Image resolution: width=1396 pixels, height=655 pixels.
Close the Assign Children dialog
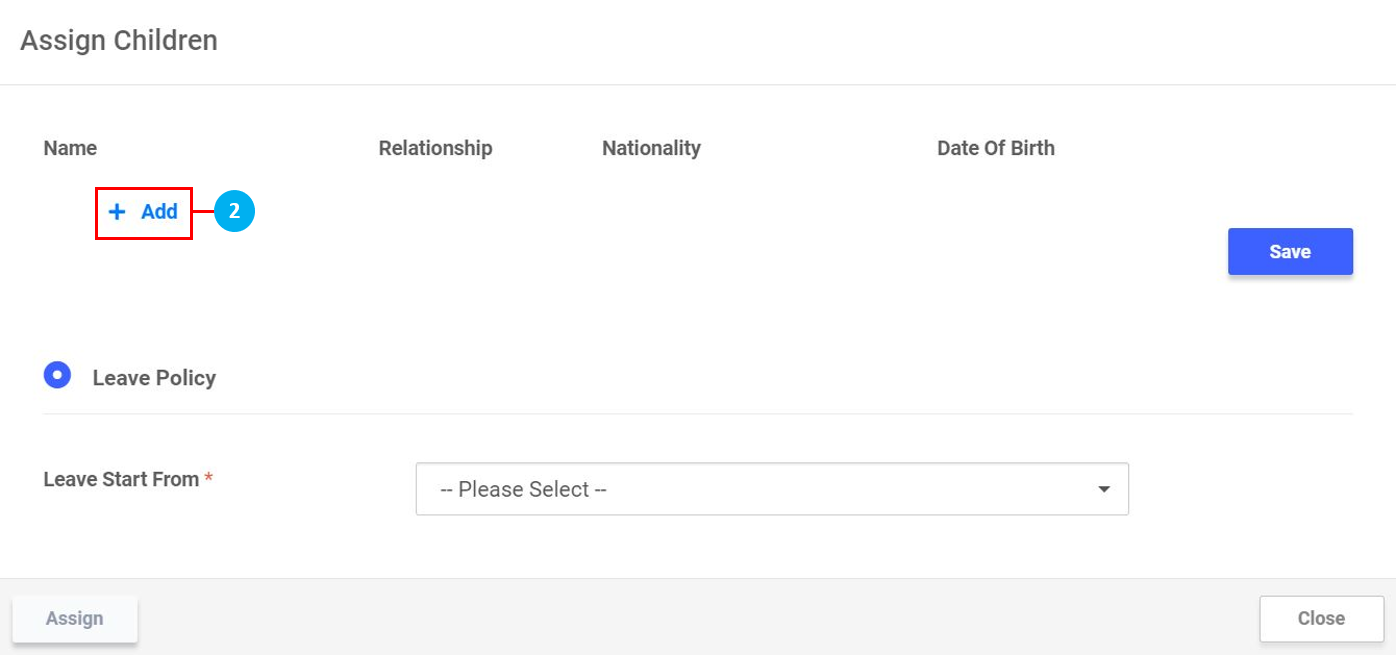[1321, 618]
